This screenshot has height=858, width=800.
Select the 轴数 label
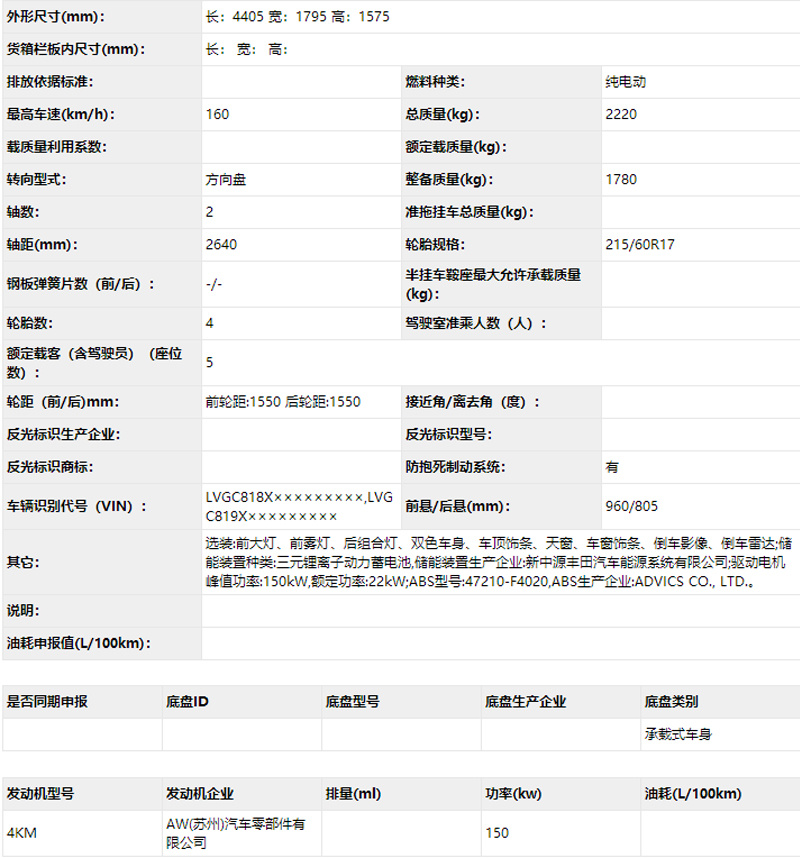point(22,212)
